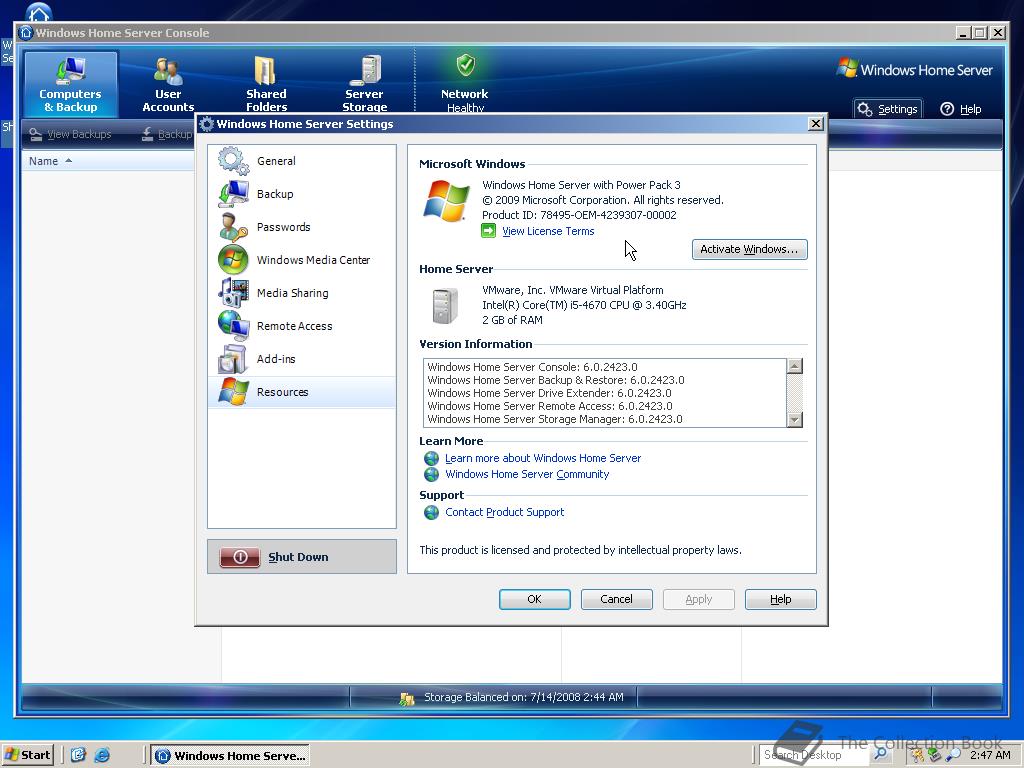Click the Remote Access globe icon
This screenshot has height=768, width=1024.
tap(233, 326)
